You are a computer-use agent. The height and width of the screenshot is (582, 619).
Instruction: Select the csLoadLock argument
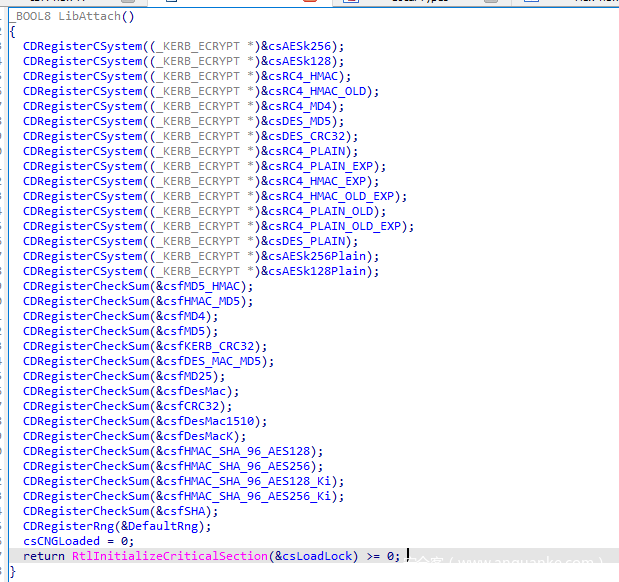pos(317,556)
